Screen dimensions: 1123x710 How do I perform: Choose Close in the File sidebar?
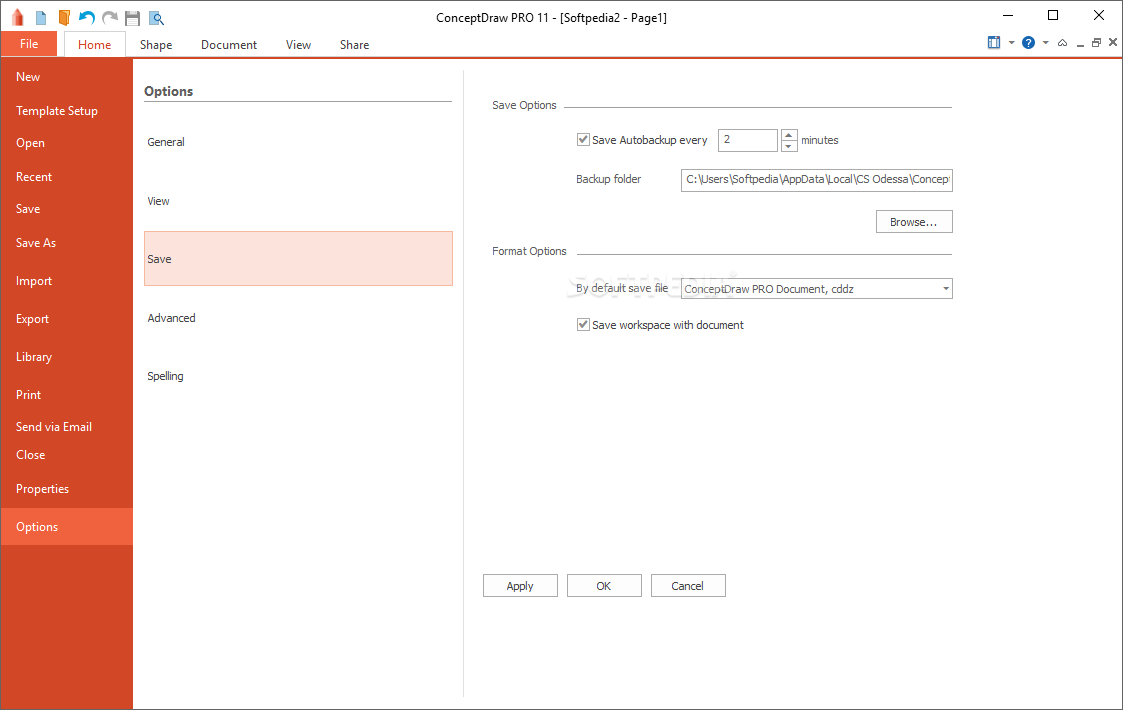[x=67, y=455]
